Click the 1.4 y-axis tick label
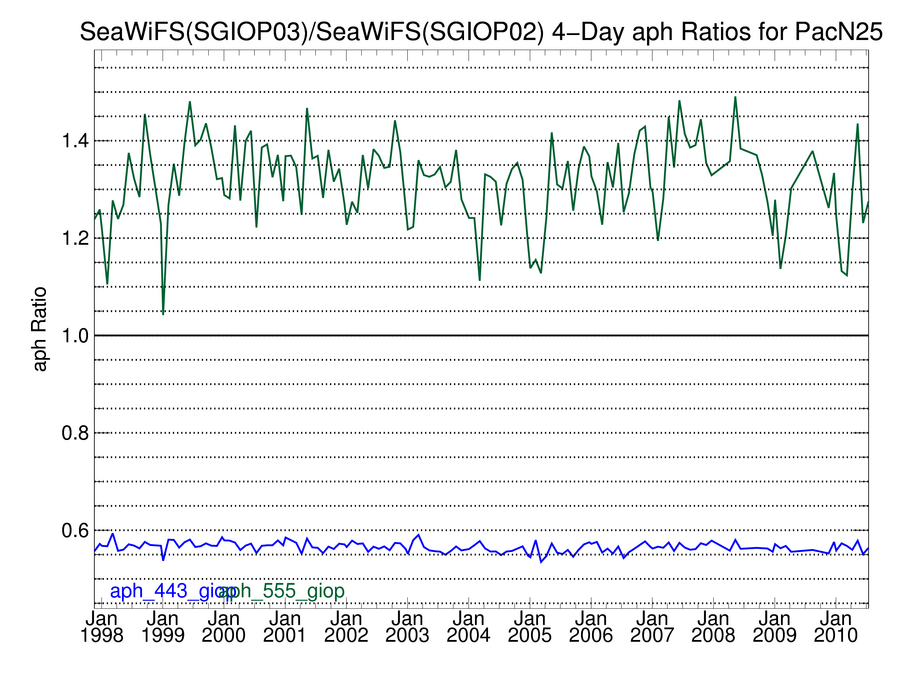The width and height of the screenshot is (900, 675). [x=75, y=141]
